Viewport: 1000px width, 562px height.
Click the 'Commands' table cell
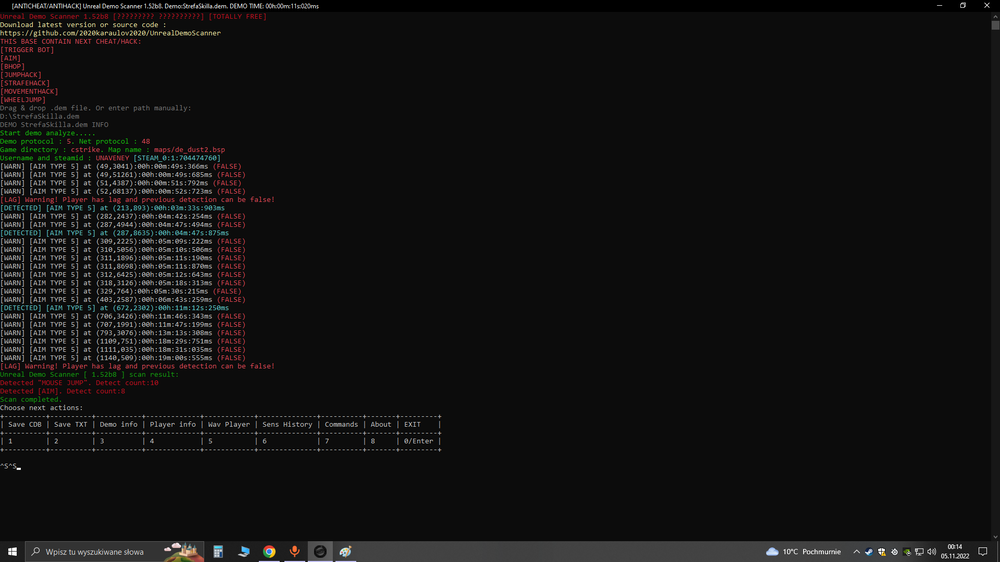pos(341,424)
